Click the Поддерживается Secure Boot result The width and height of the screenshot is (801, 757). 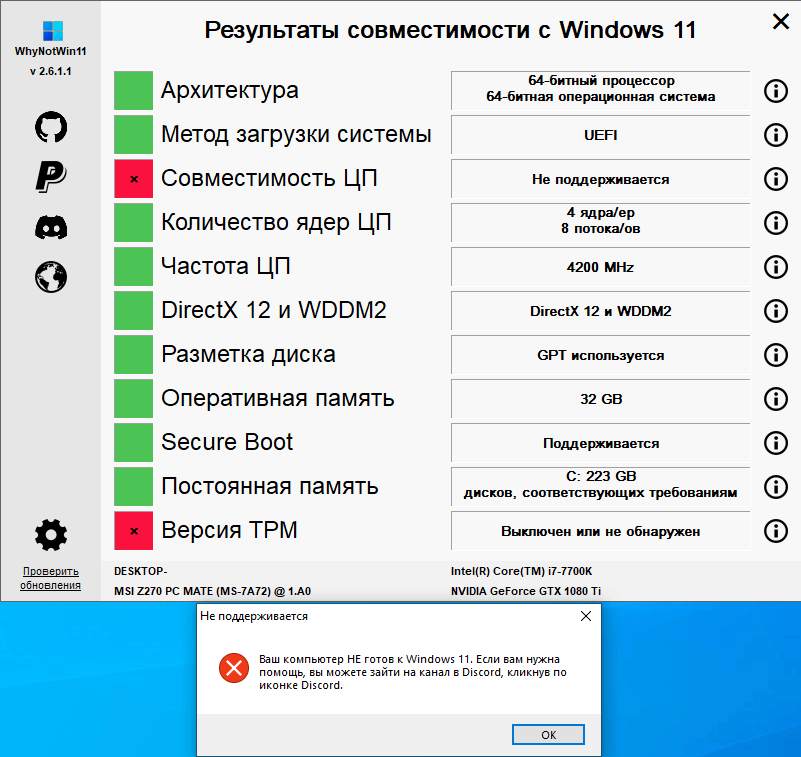click(601, 443)
